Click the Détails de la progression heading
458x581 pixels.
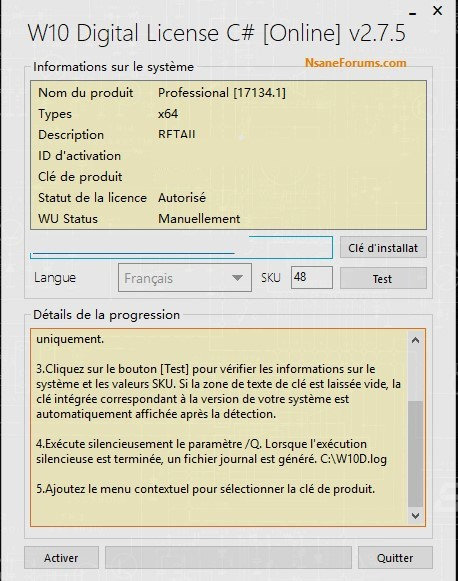pyautogui.click(x=107, y=315)
